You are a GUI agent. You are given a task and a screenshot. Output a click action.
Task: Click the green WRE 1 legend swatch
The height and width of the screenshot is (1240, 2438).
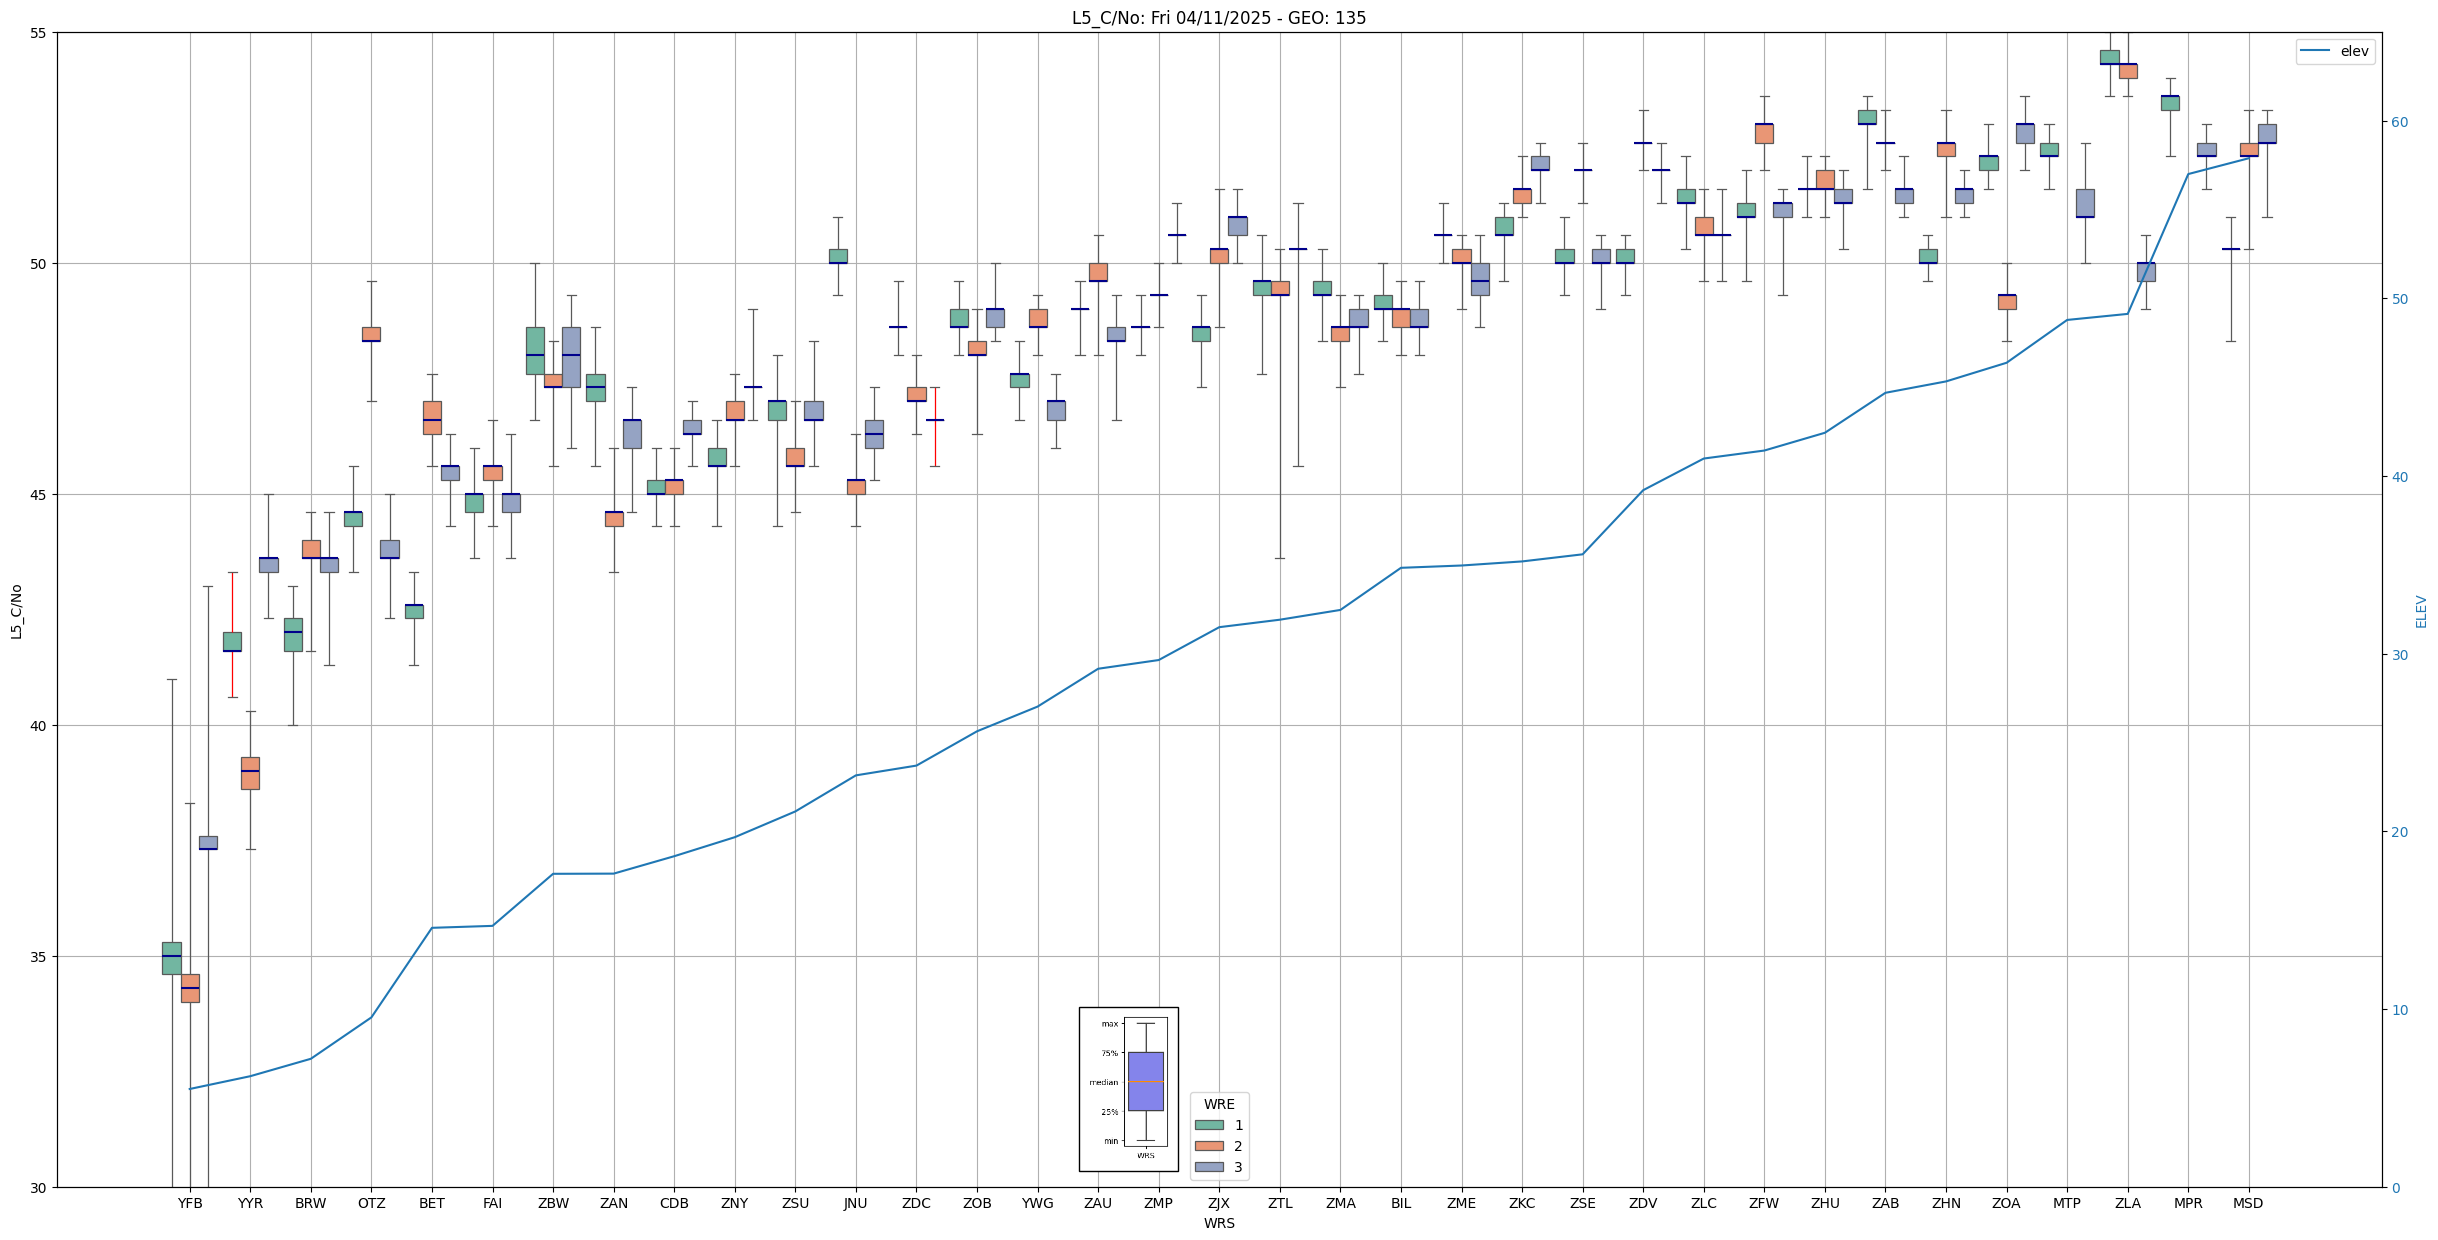coord(1209,1125)
